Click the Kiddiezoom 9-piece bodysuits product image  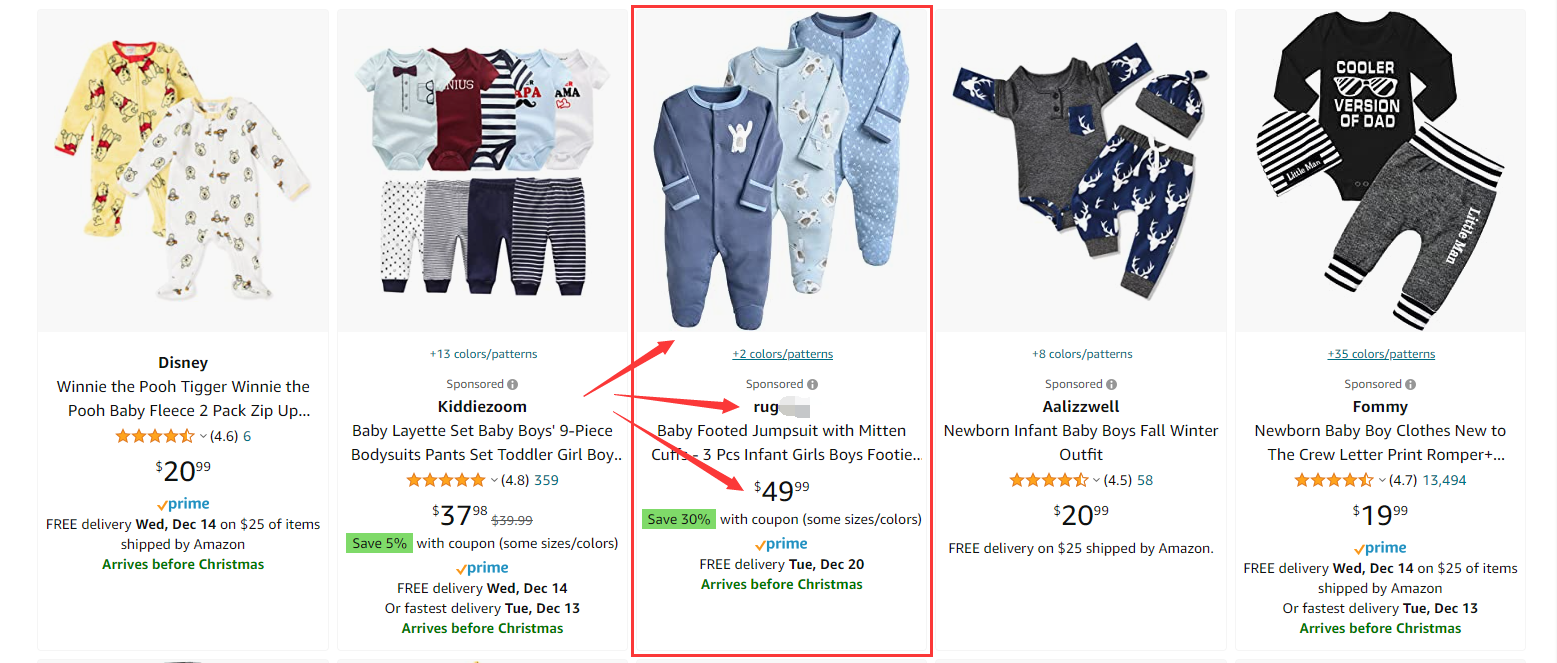coord(483,170)
